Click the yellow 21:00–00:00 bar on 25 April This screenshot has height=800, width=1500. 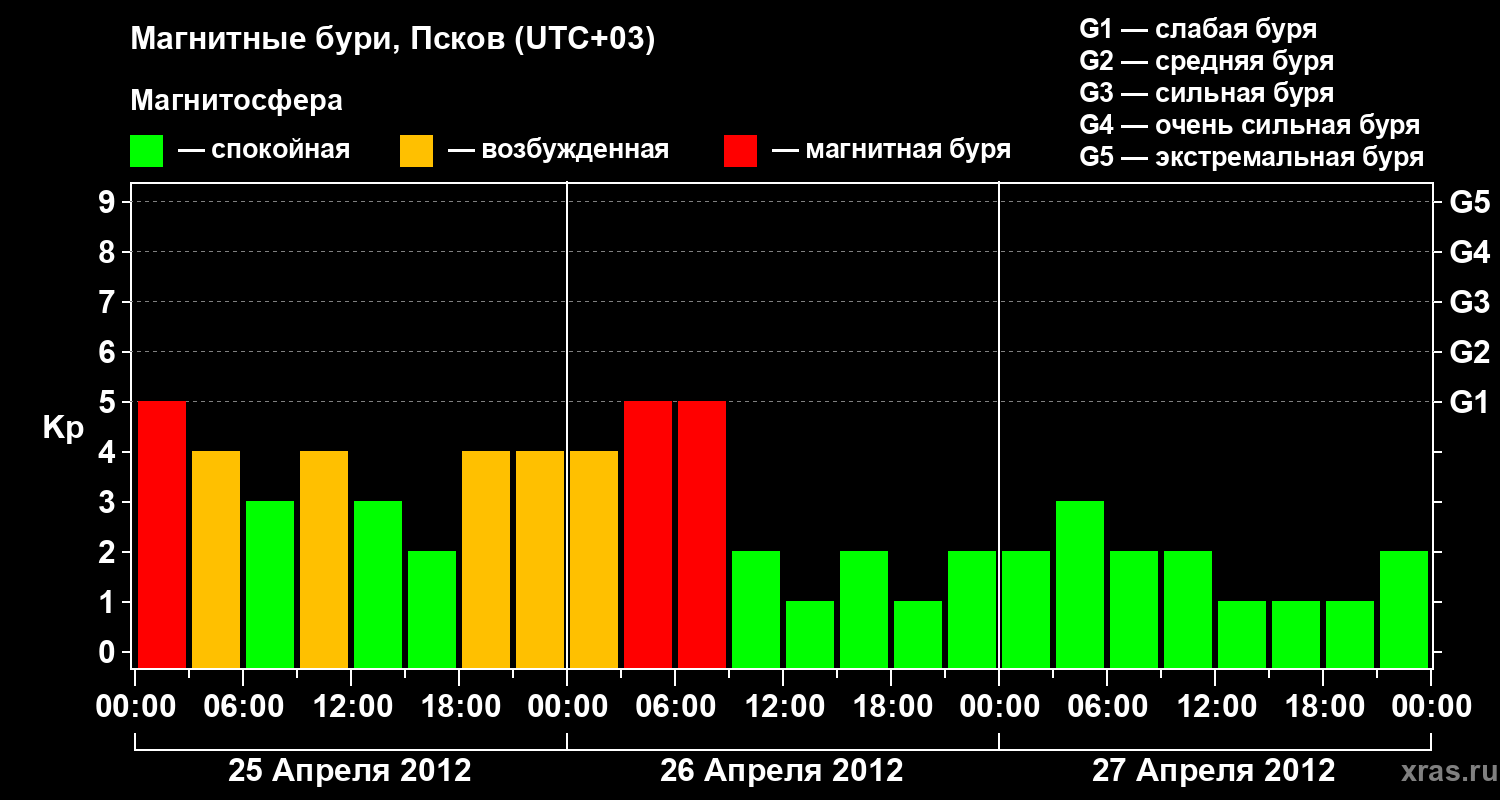tap(540, 559)
